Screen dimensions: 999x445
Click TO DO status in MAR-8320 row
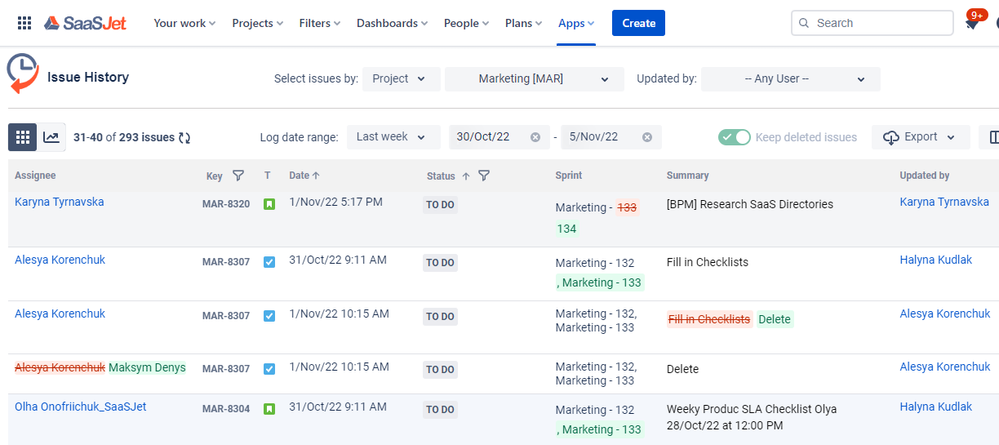click(440, 205)
